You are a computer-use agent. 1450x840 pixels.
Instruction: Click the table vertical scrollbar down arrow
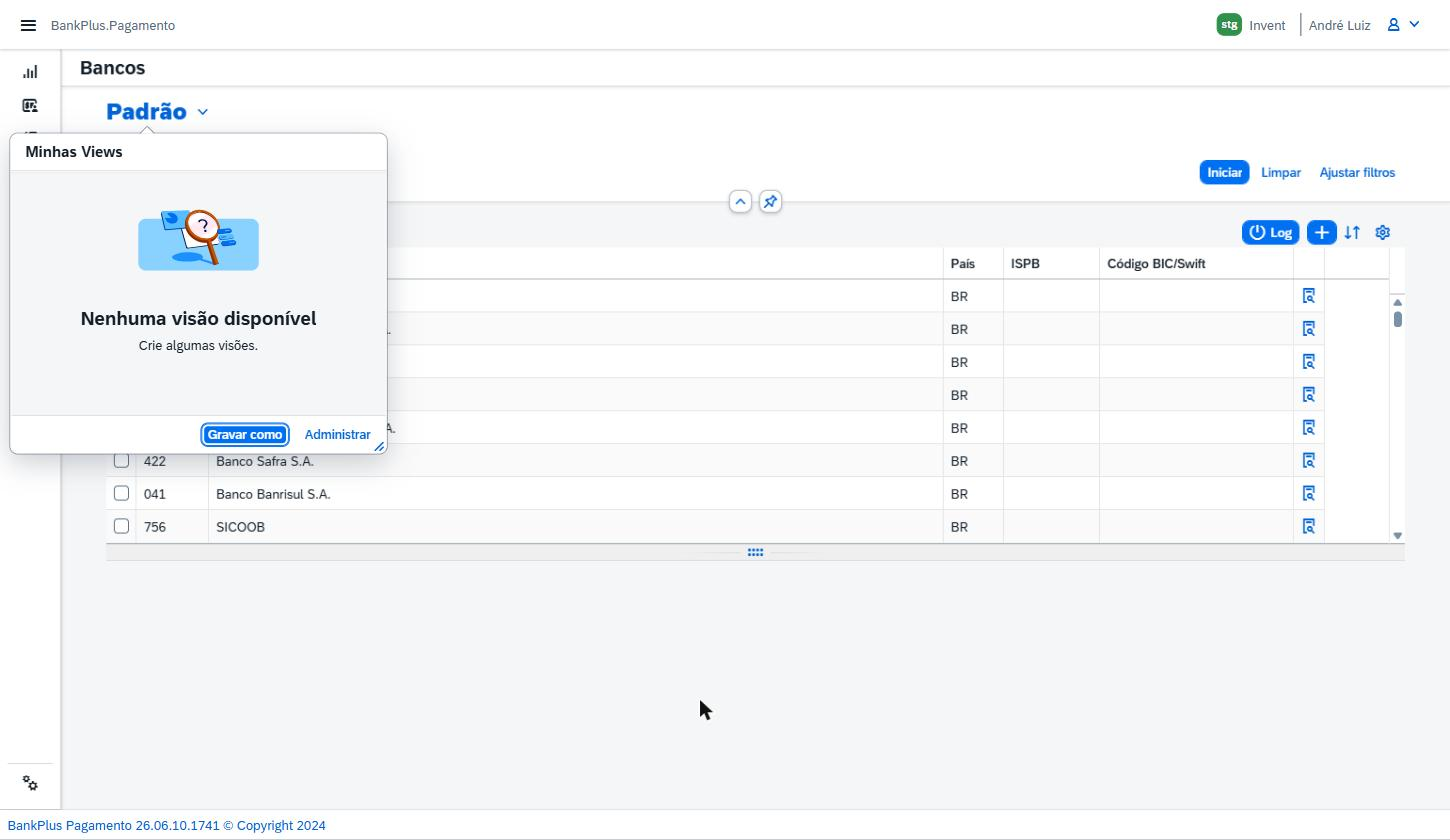click(x=1398, y=536)
